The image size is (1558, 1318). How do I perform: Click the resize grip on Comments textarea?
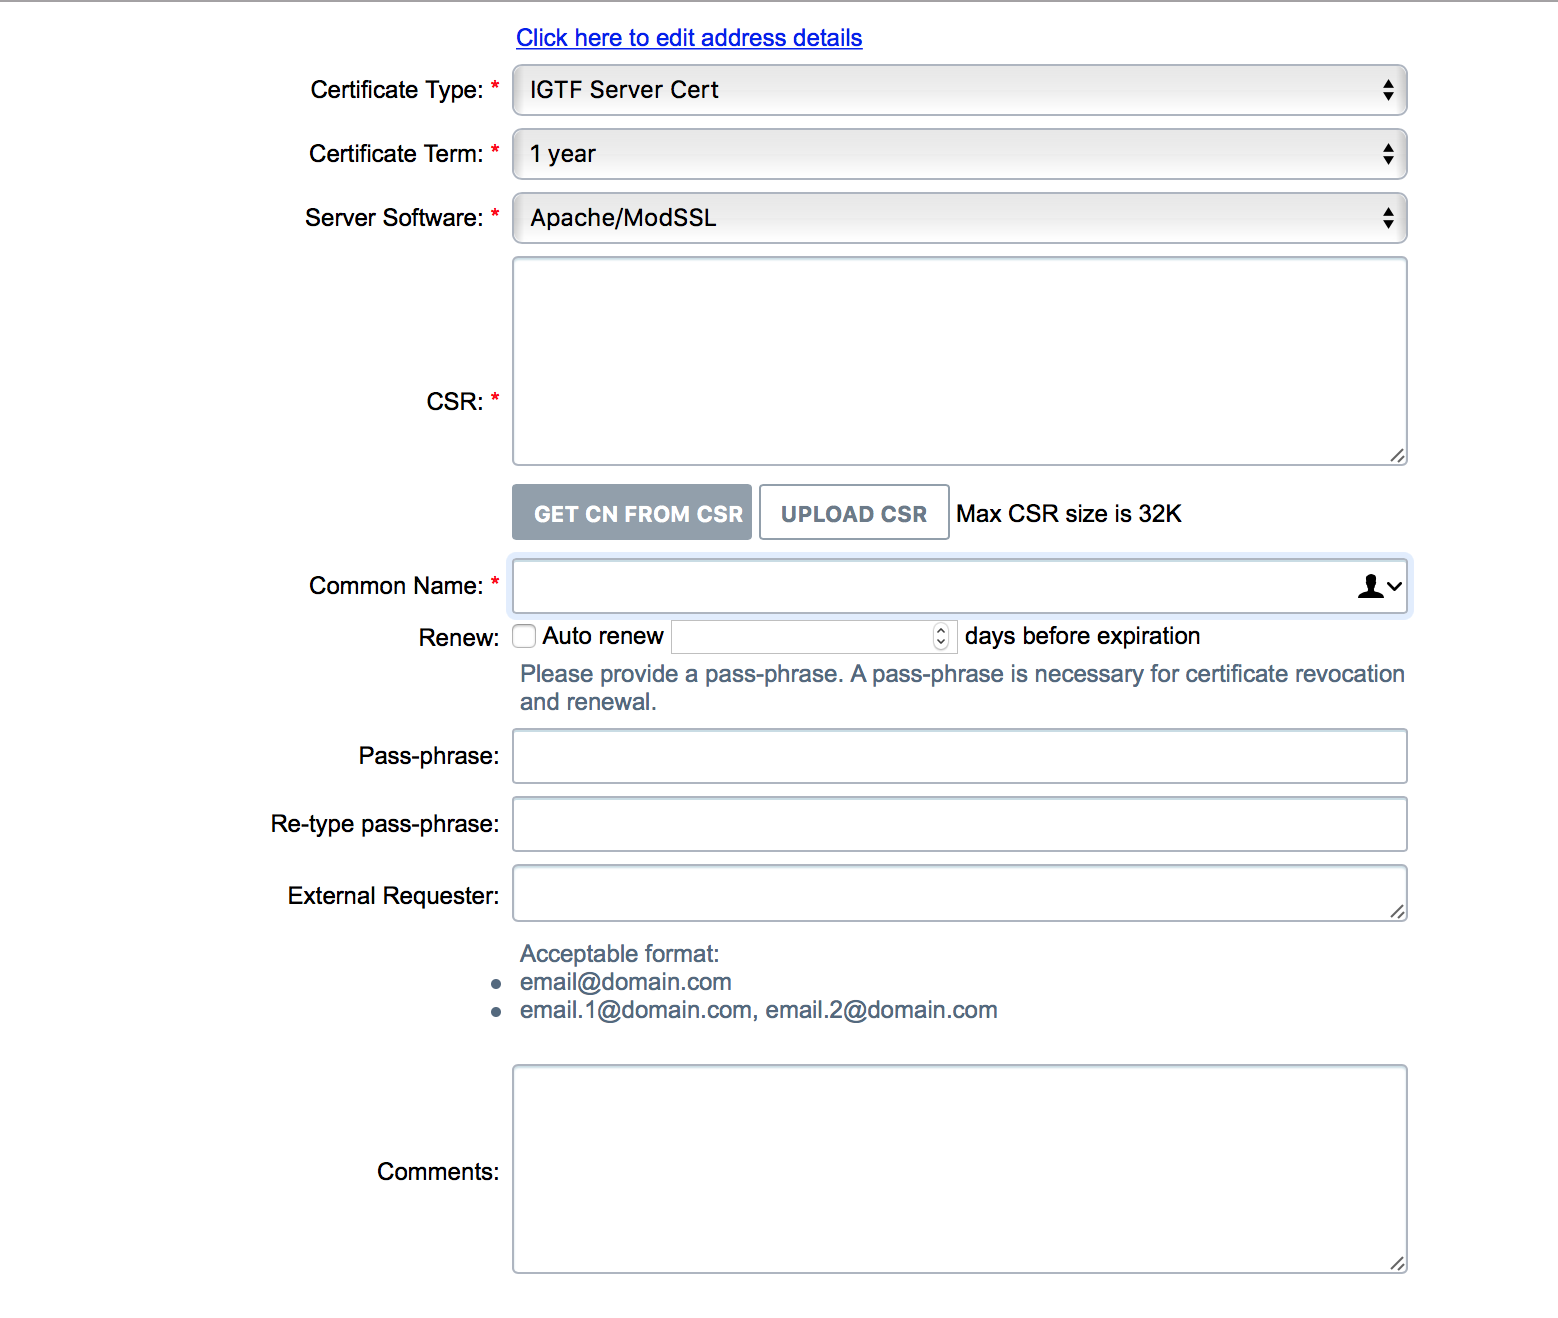[1398, 1263]
